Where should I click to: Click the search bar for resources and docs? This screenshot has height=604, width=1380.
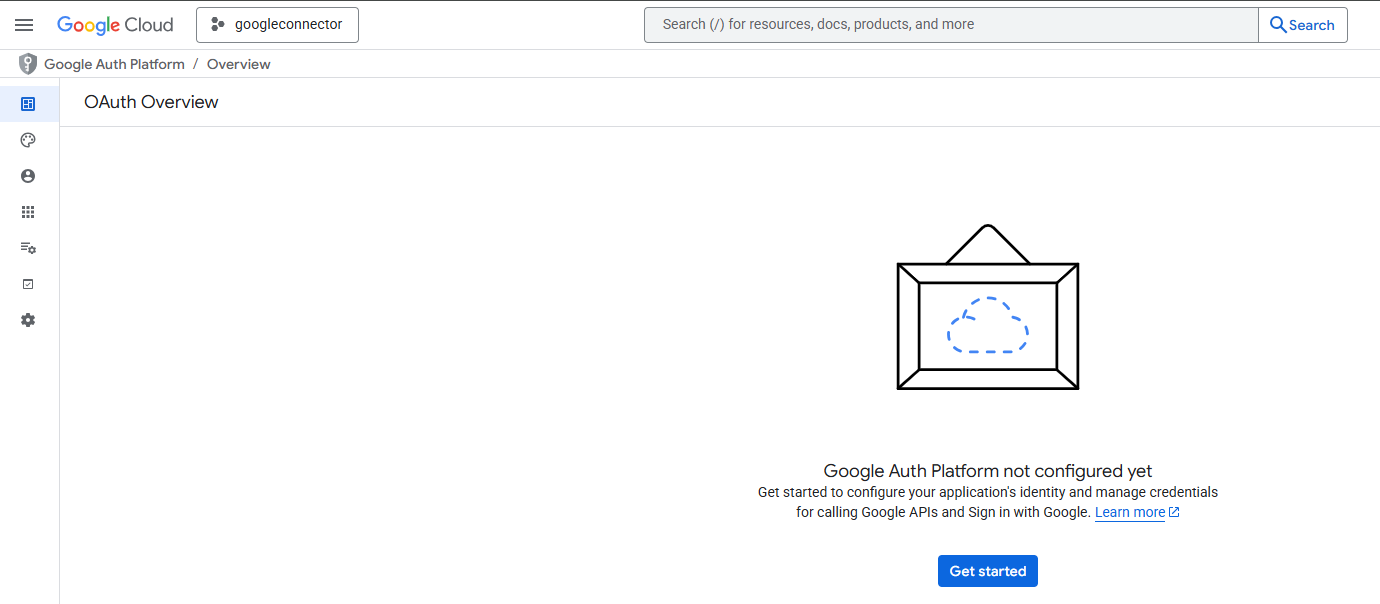tap(950, 25)
